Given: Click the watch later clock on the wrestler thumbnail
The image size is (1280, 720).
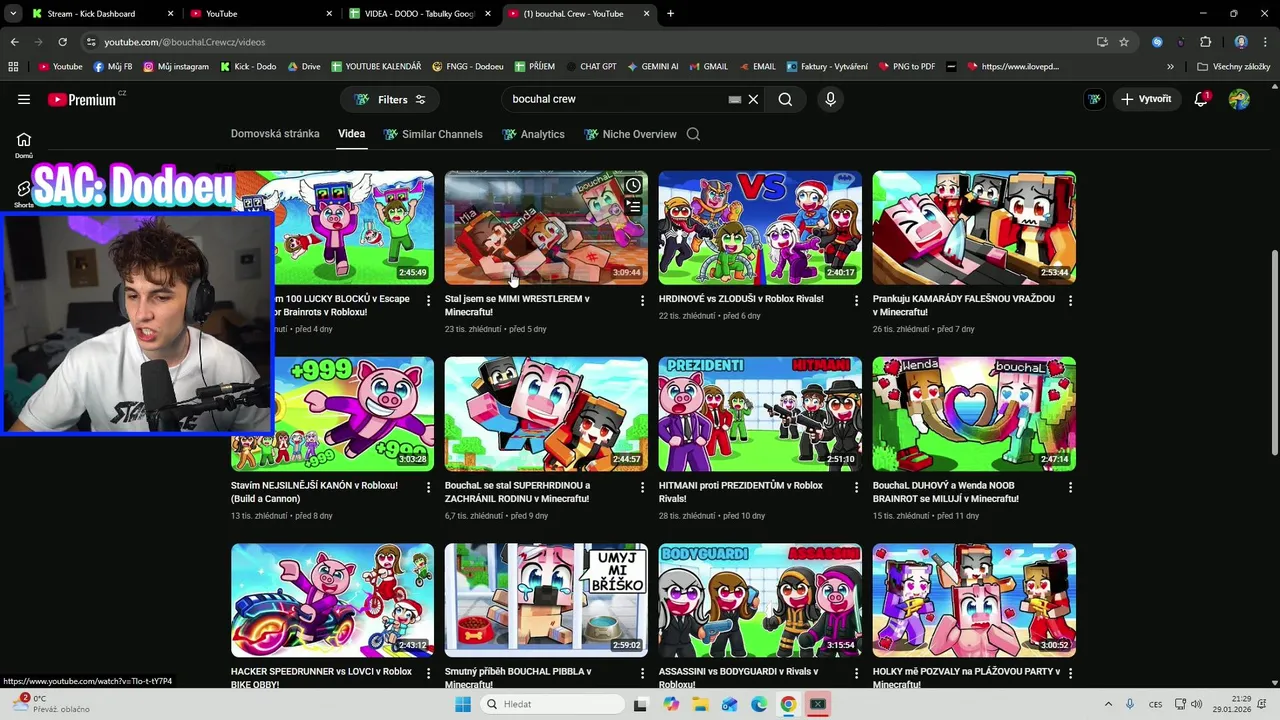Looking at the screenshot, I should 633,186.
